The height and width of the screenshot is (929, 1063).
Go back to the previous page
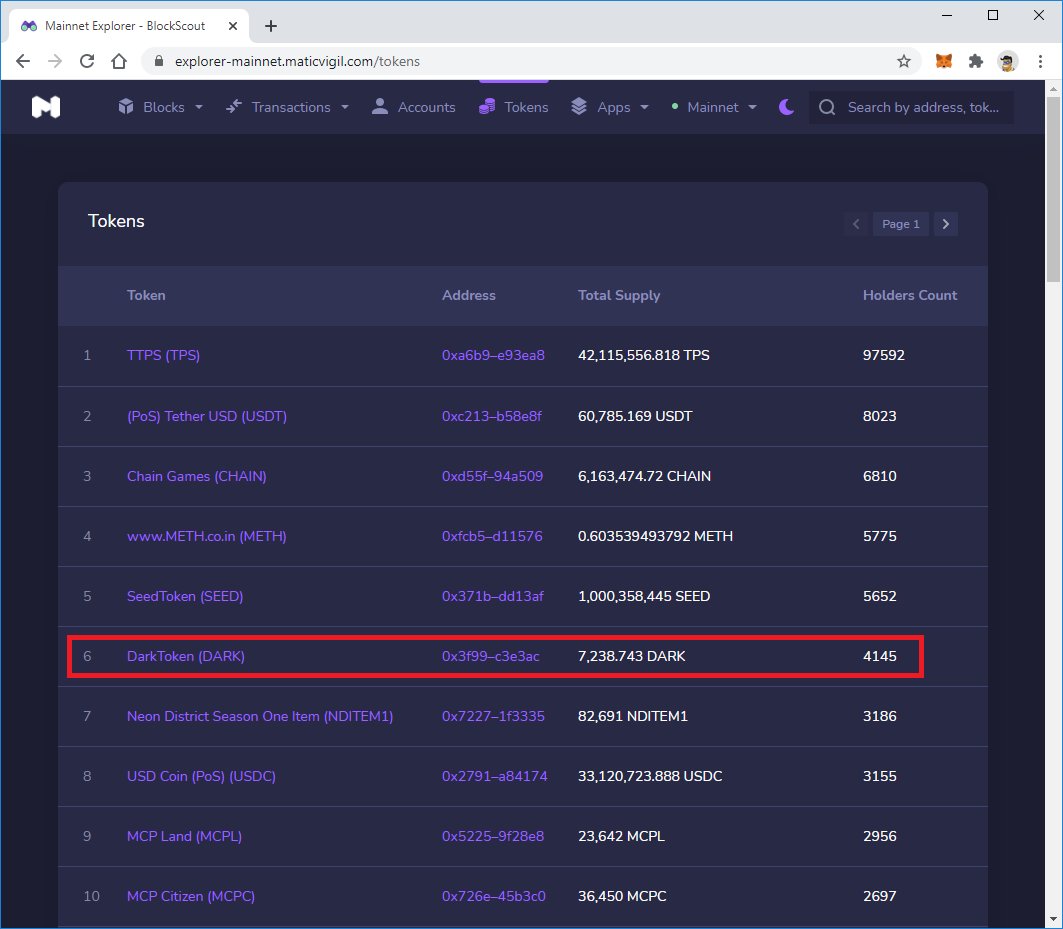(x=23, y=61)
